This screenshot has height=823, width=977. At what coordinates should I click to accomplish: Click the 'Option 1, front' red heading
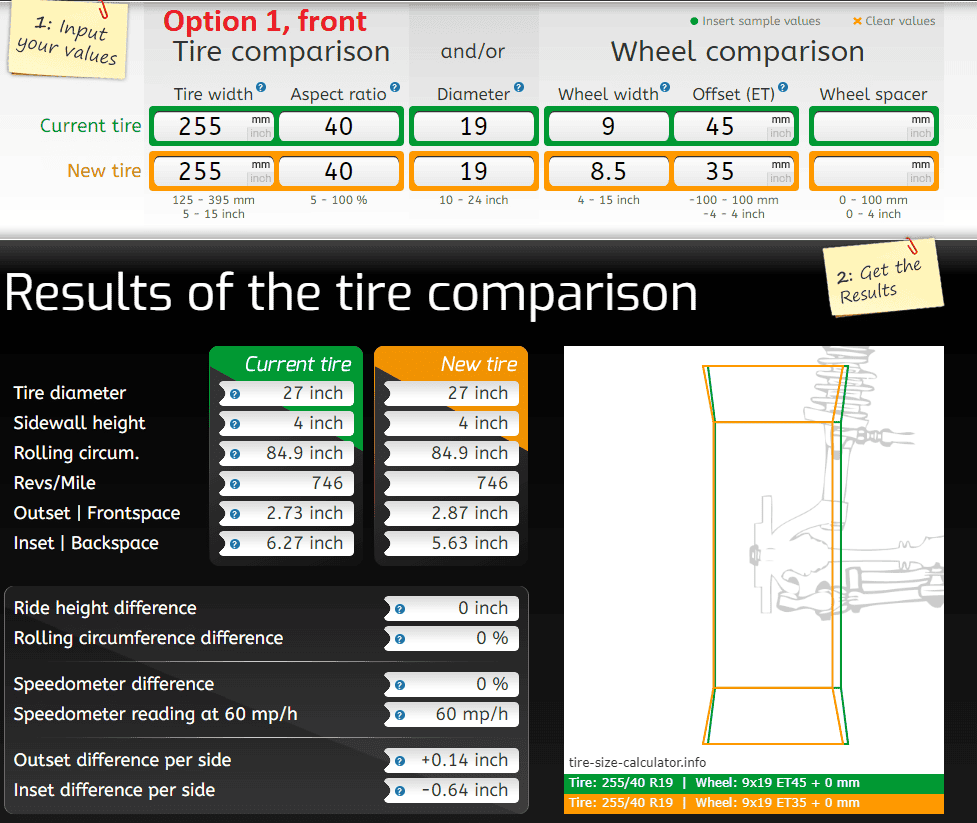265,21
